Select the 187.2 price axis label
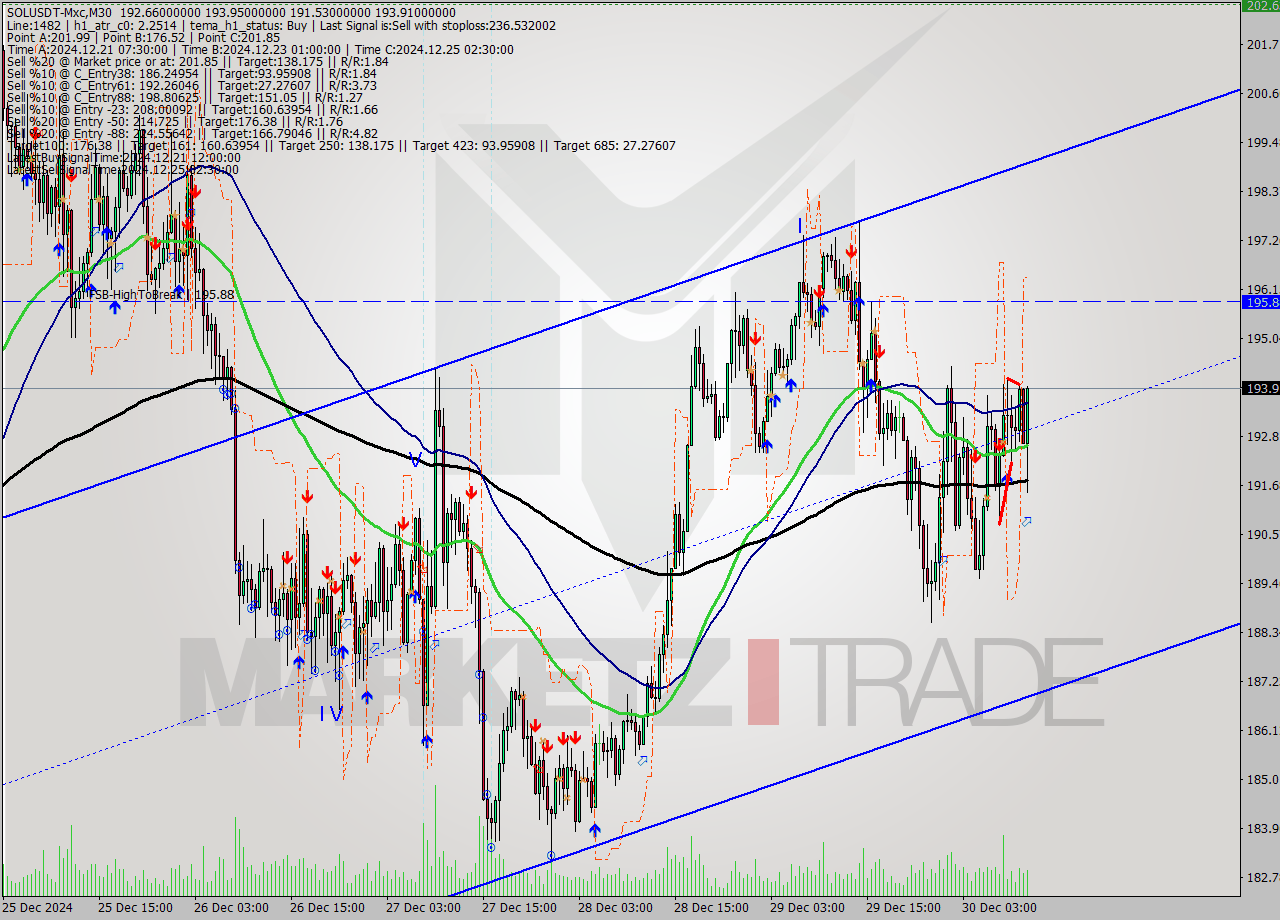This screenshot has width=1280, height=920. 1262,681
